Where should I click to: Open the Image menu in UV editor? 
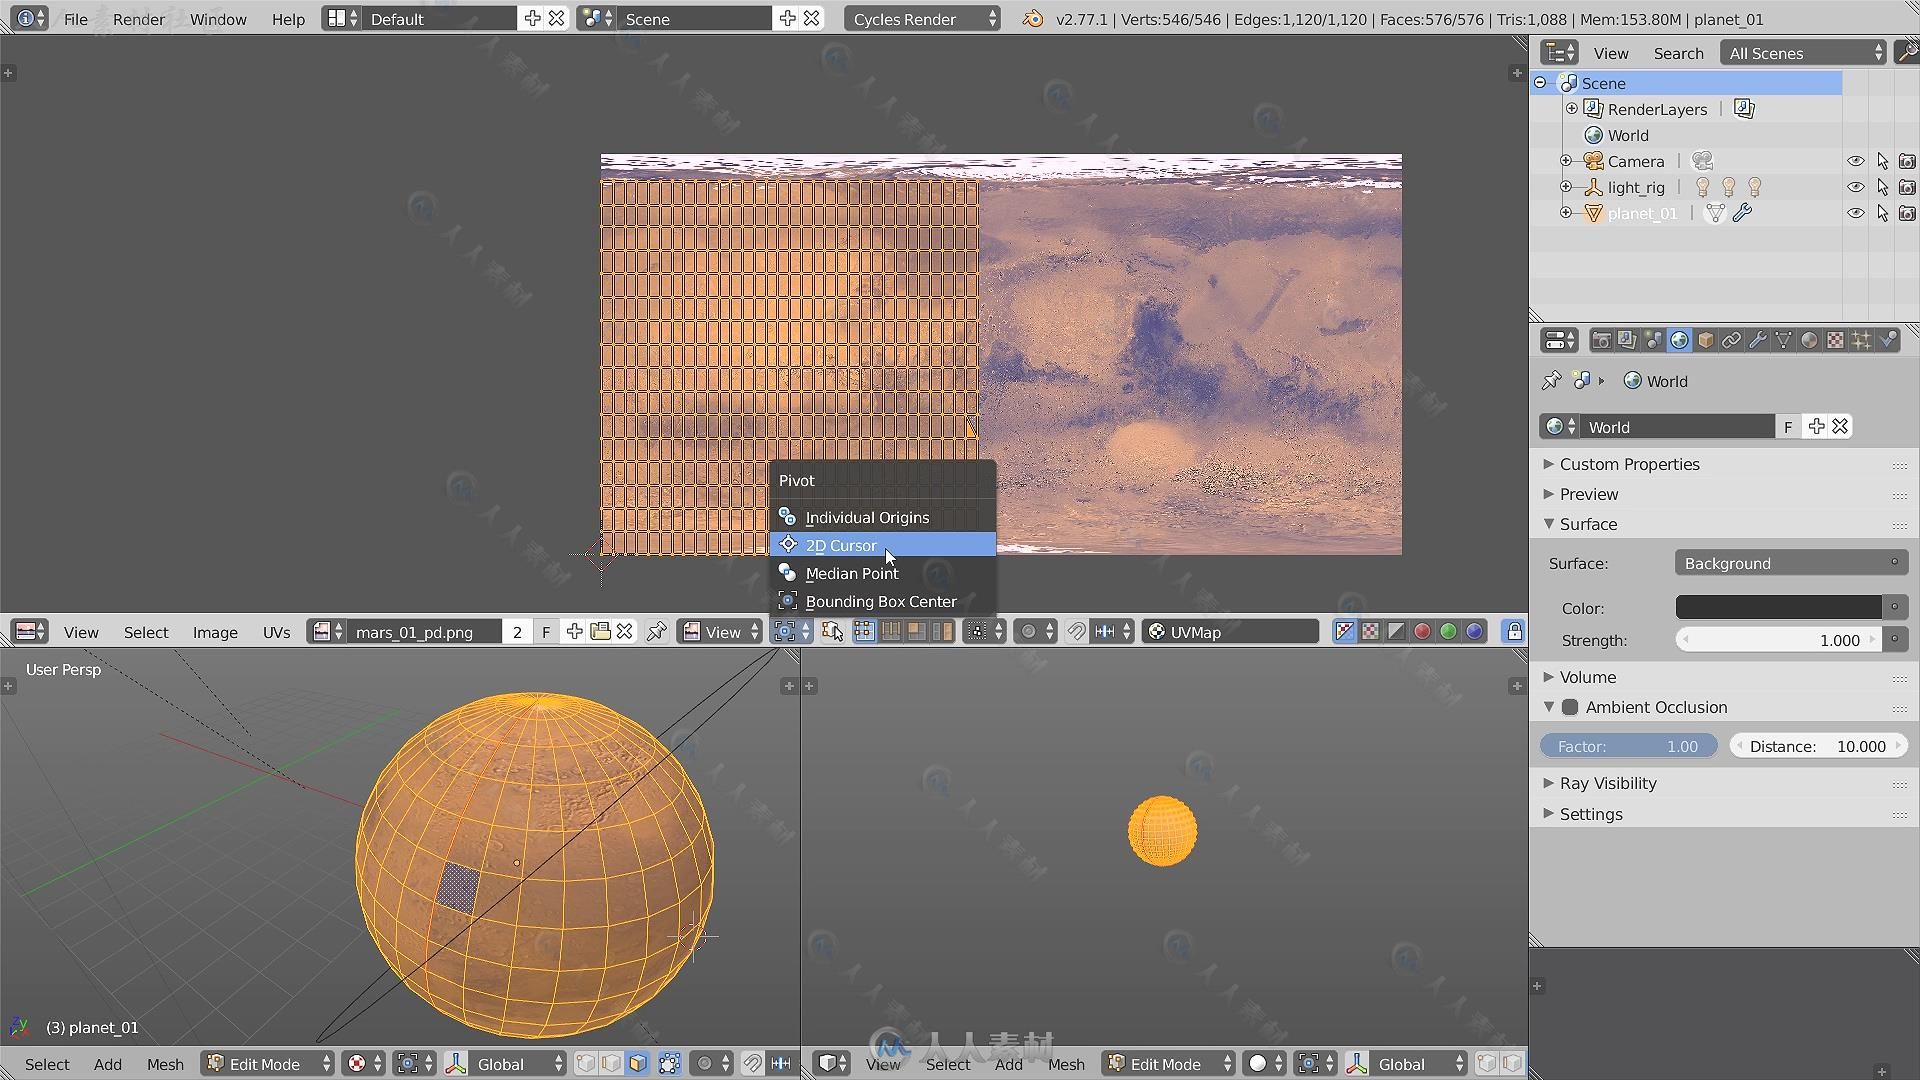tap(216, 632)
